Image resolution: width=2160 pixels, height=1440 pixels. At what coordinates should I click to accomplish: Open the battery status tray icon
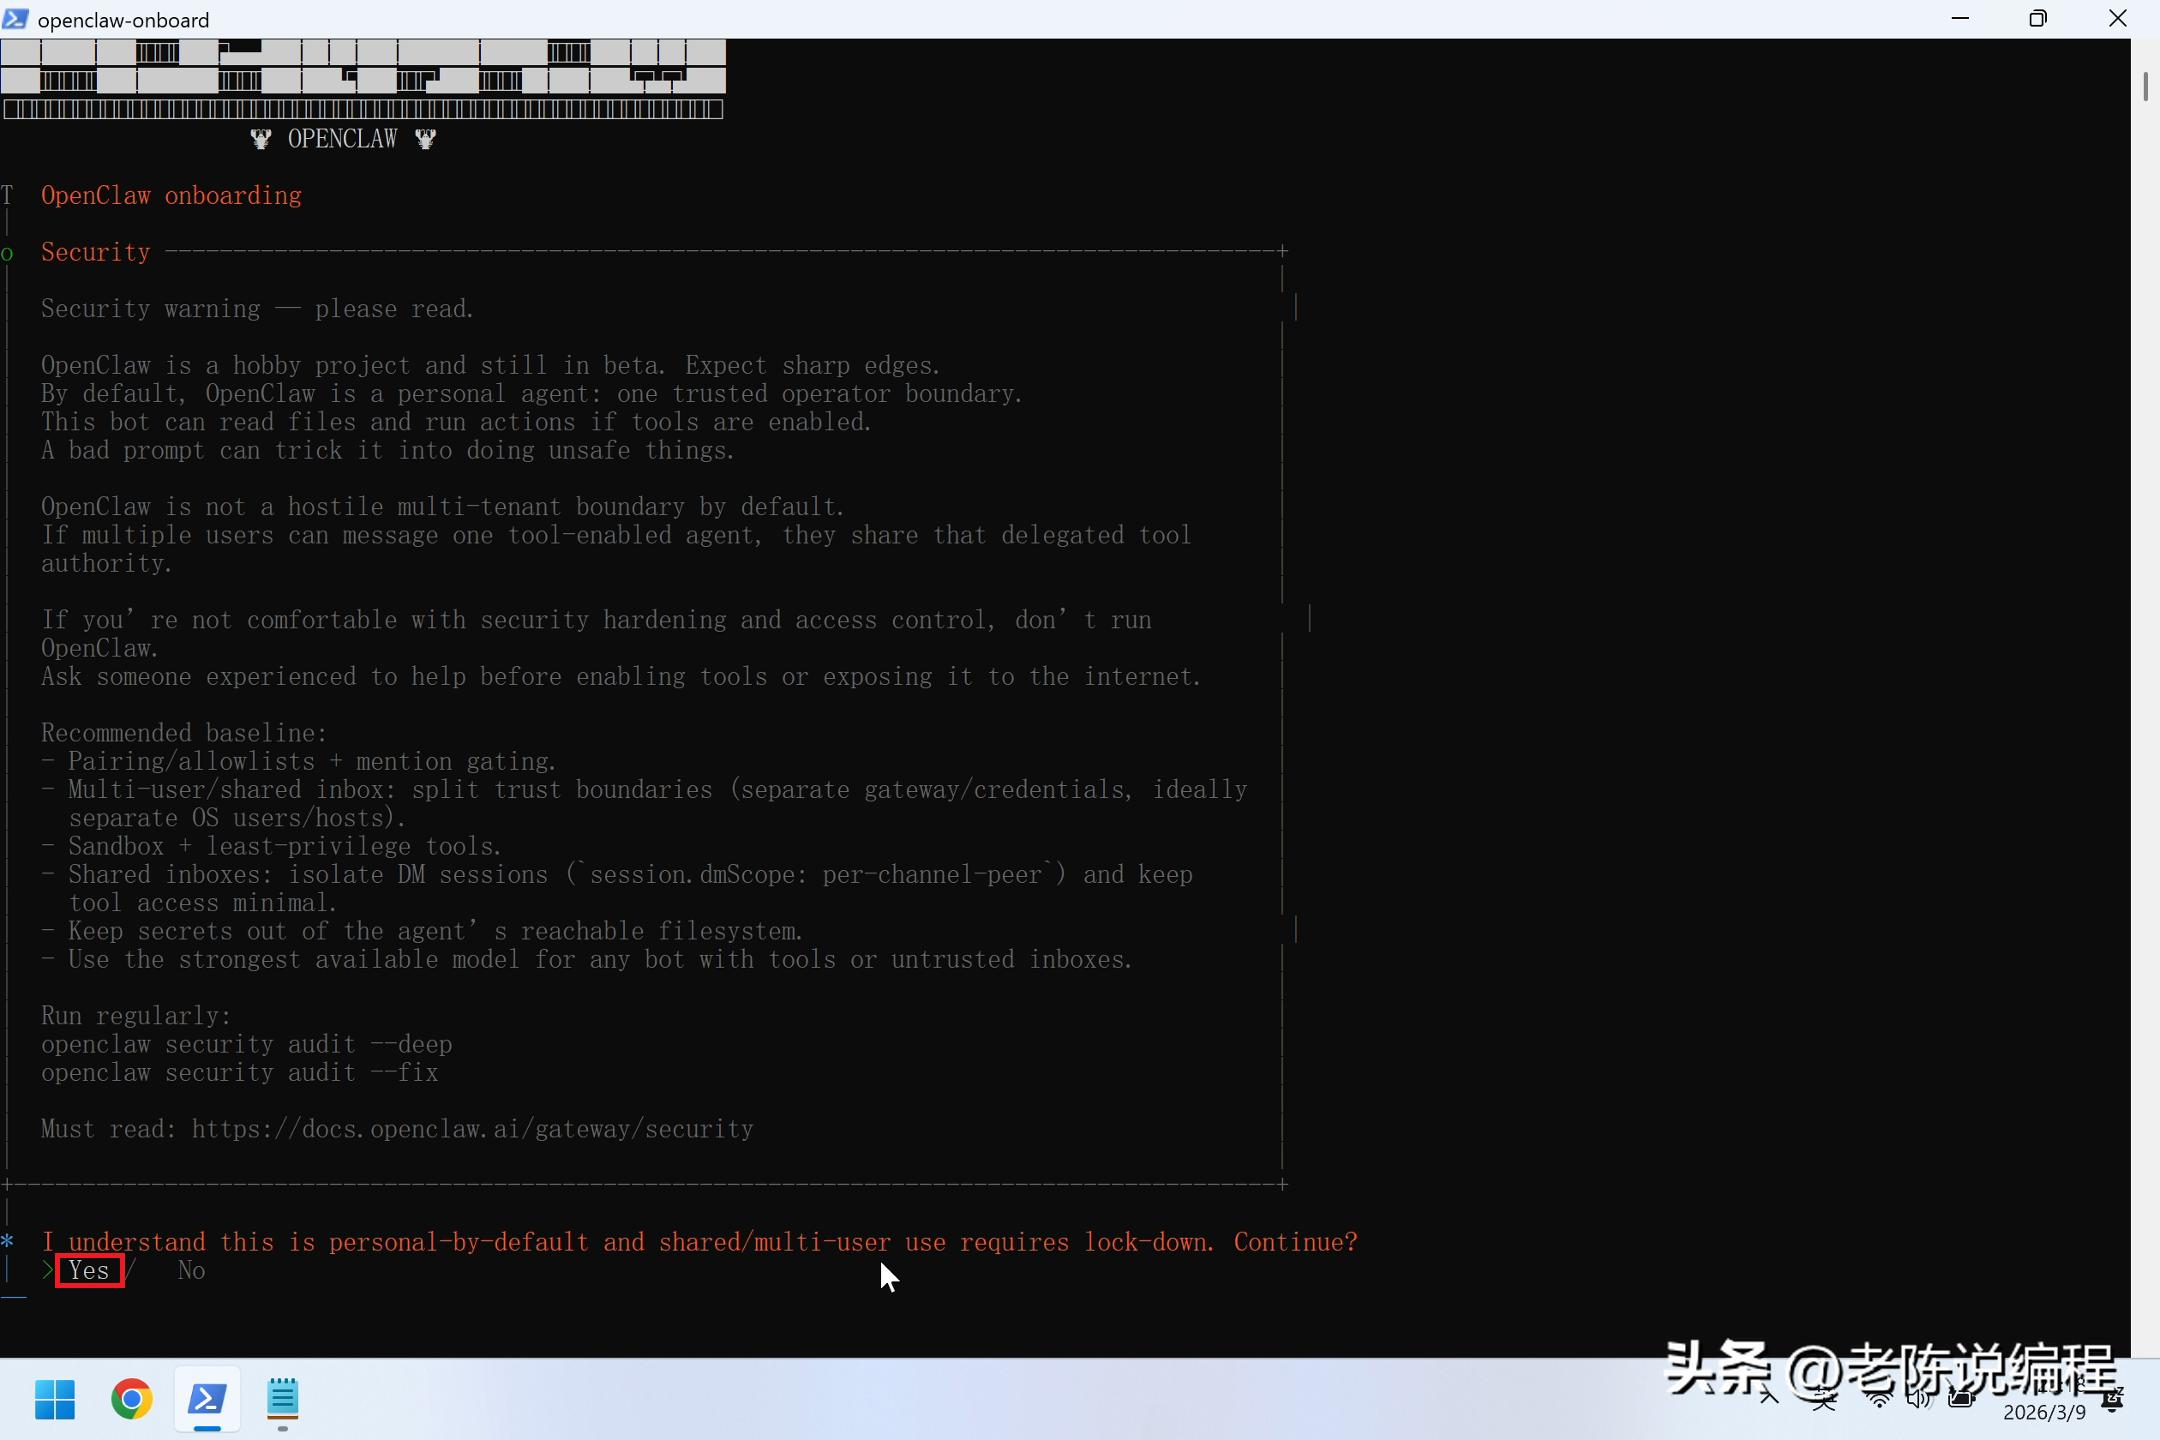tap(1960, 1399)
